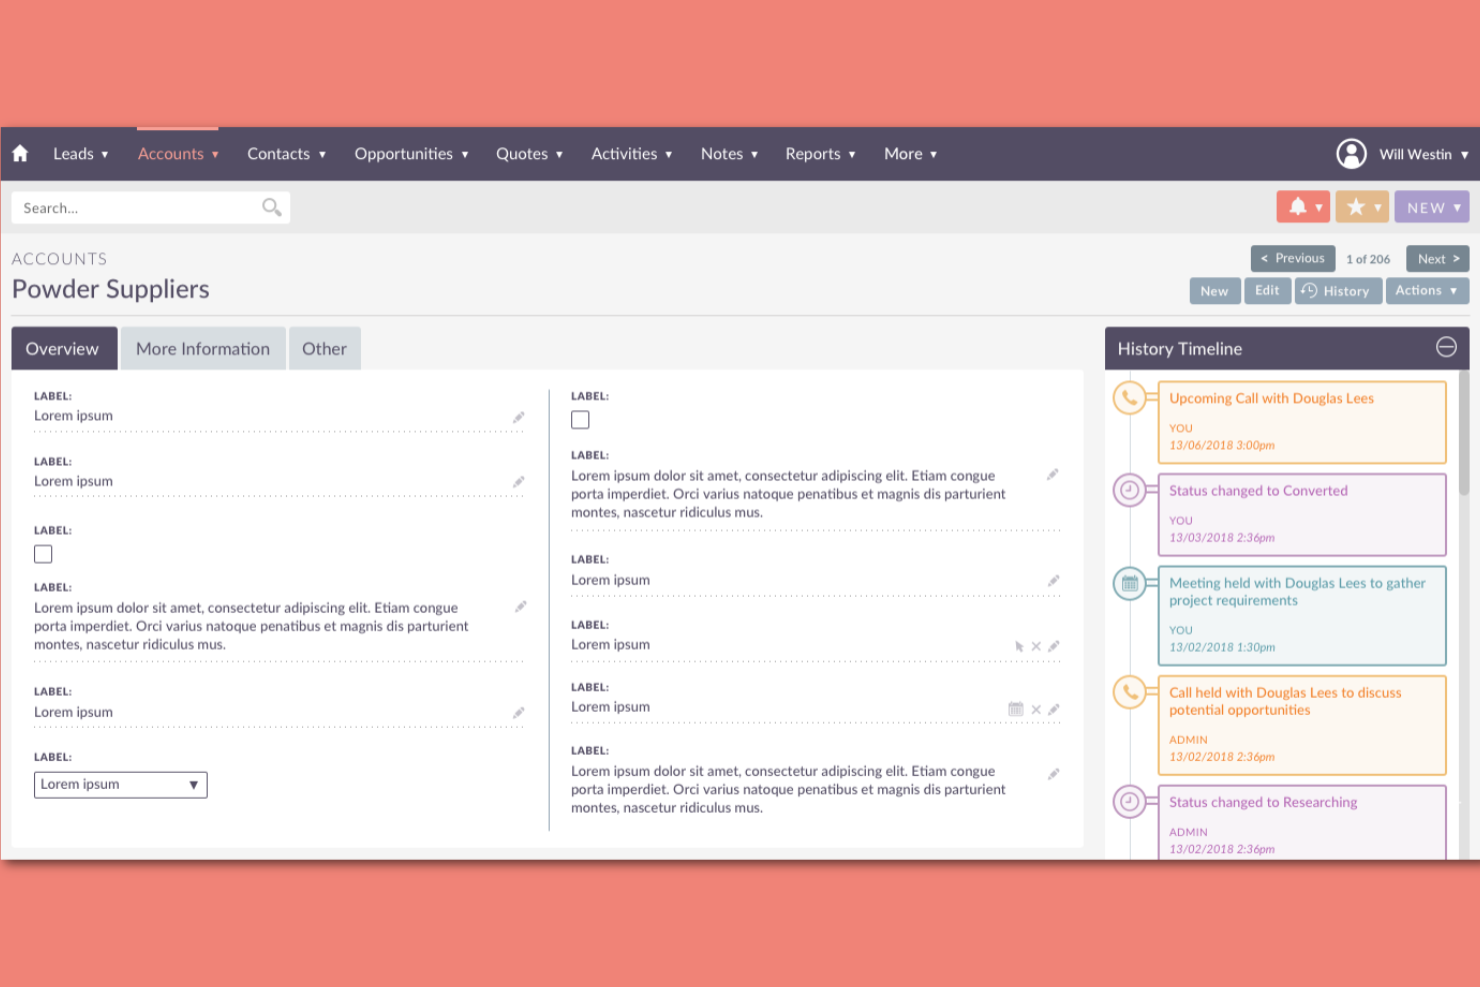The width and height of the screenshot is (1480, 987).
Task: Check the empty checkbox in right column
Action: [x=580, y=420]
